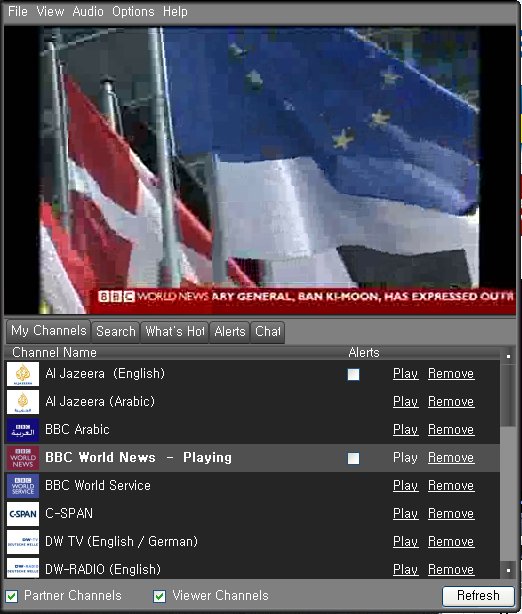This screenshot has width=522, height=614.
Task: Open the Options menu
Action: coord(133,12)
